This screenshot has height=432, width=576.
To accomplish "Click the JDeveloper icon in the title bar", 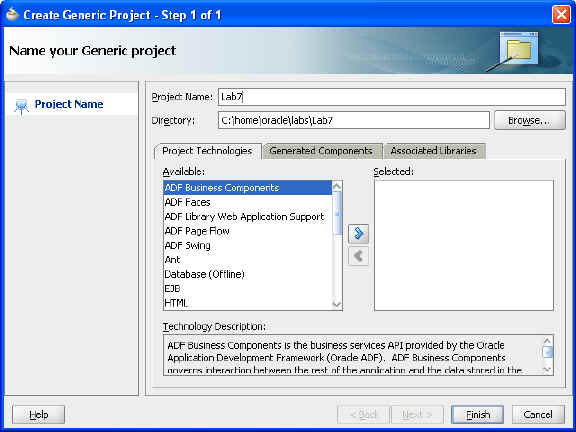I will (x=12, y=15).
